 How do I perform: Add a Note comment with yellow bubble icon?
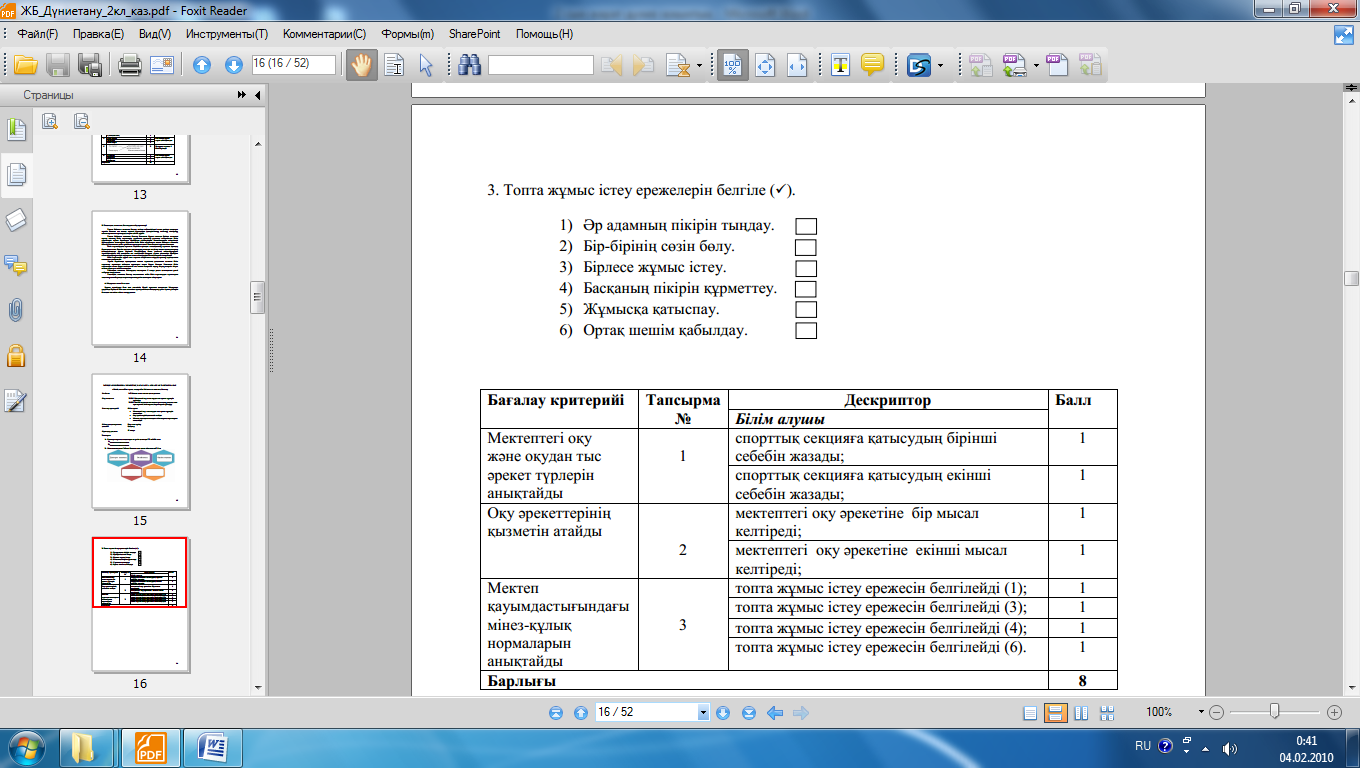(x=873, y=66)
